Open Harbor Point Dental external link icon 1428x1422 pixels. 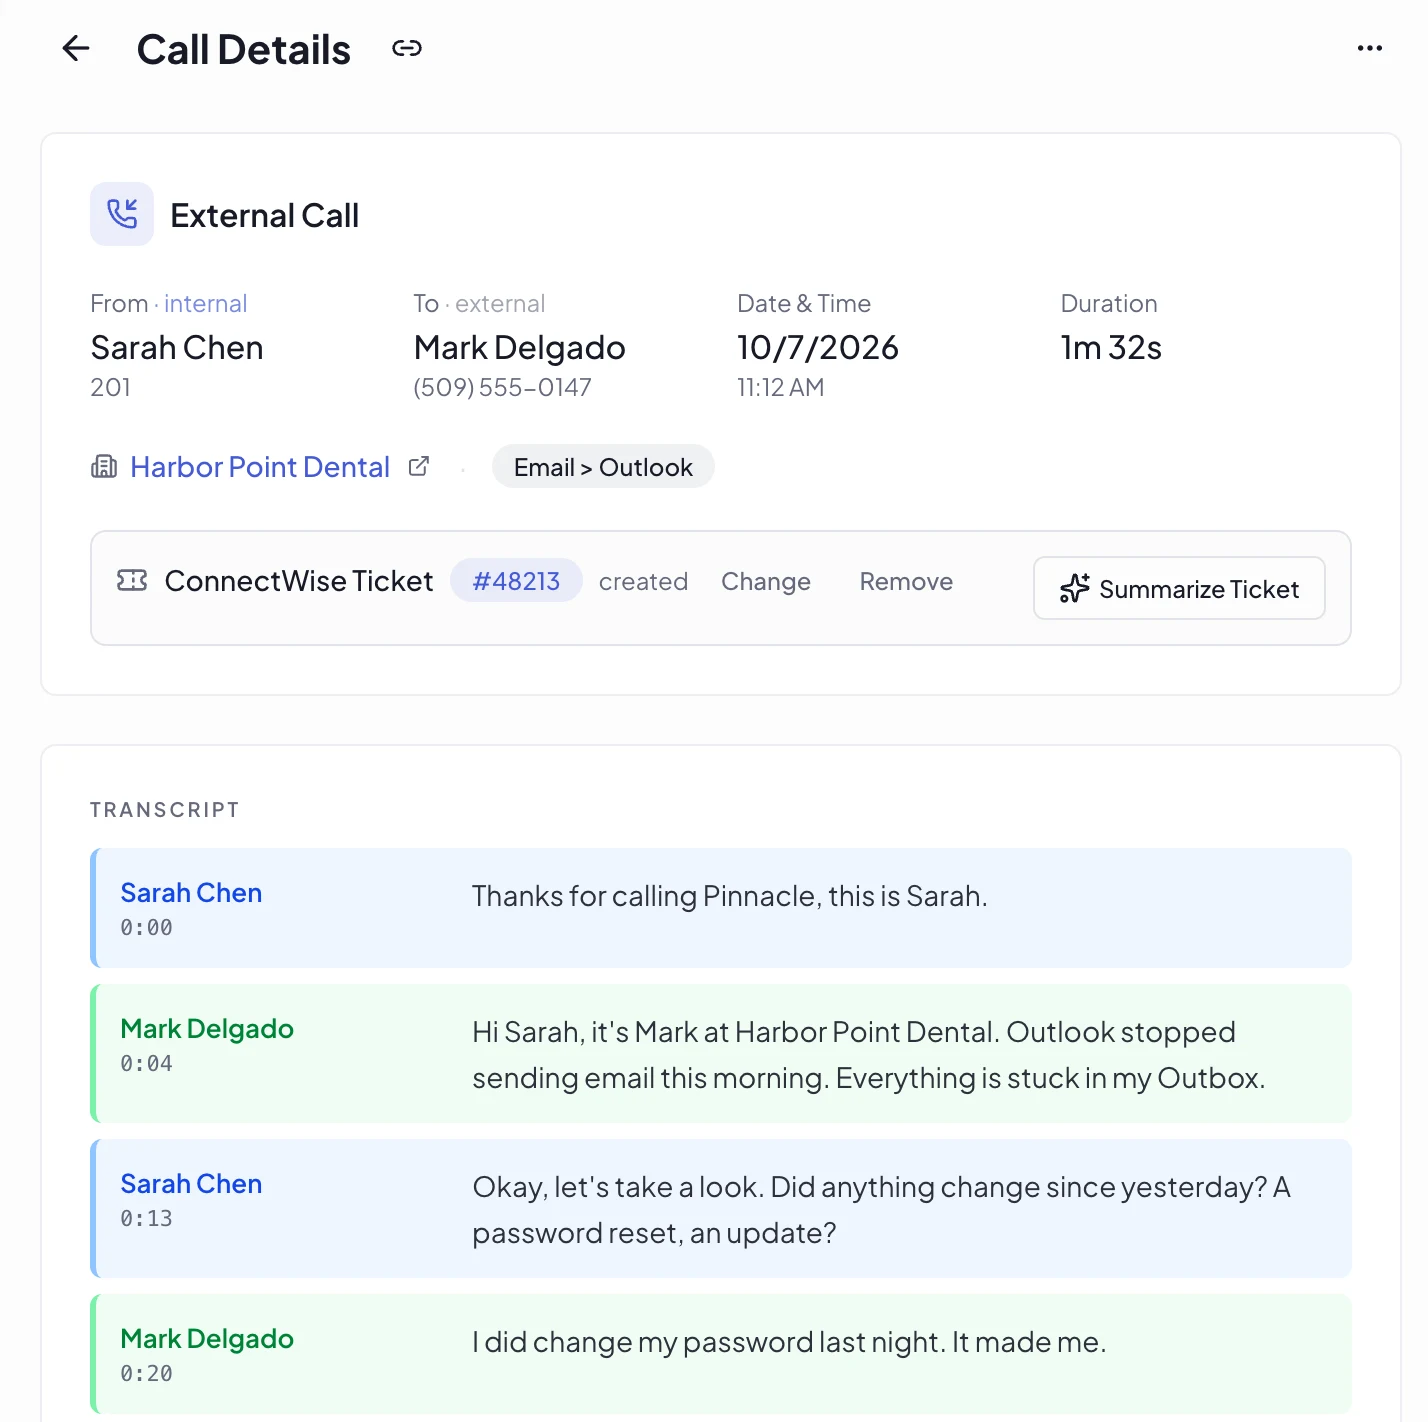point(419,466)
